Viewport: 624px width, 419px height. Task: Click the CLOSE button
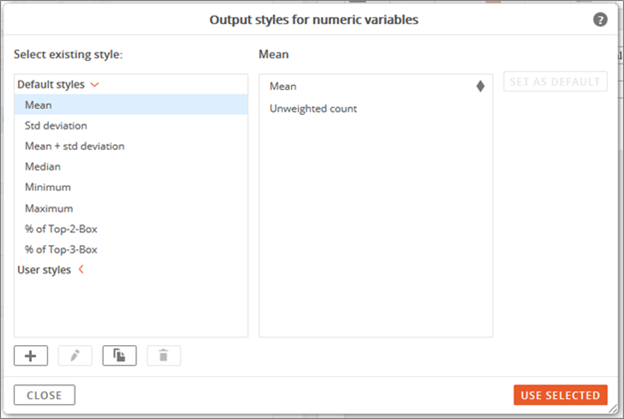coord(44,395)
